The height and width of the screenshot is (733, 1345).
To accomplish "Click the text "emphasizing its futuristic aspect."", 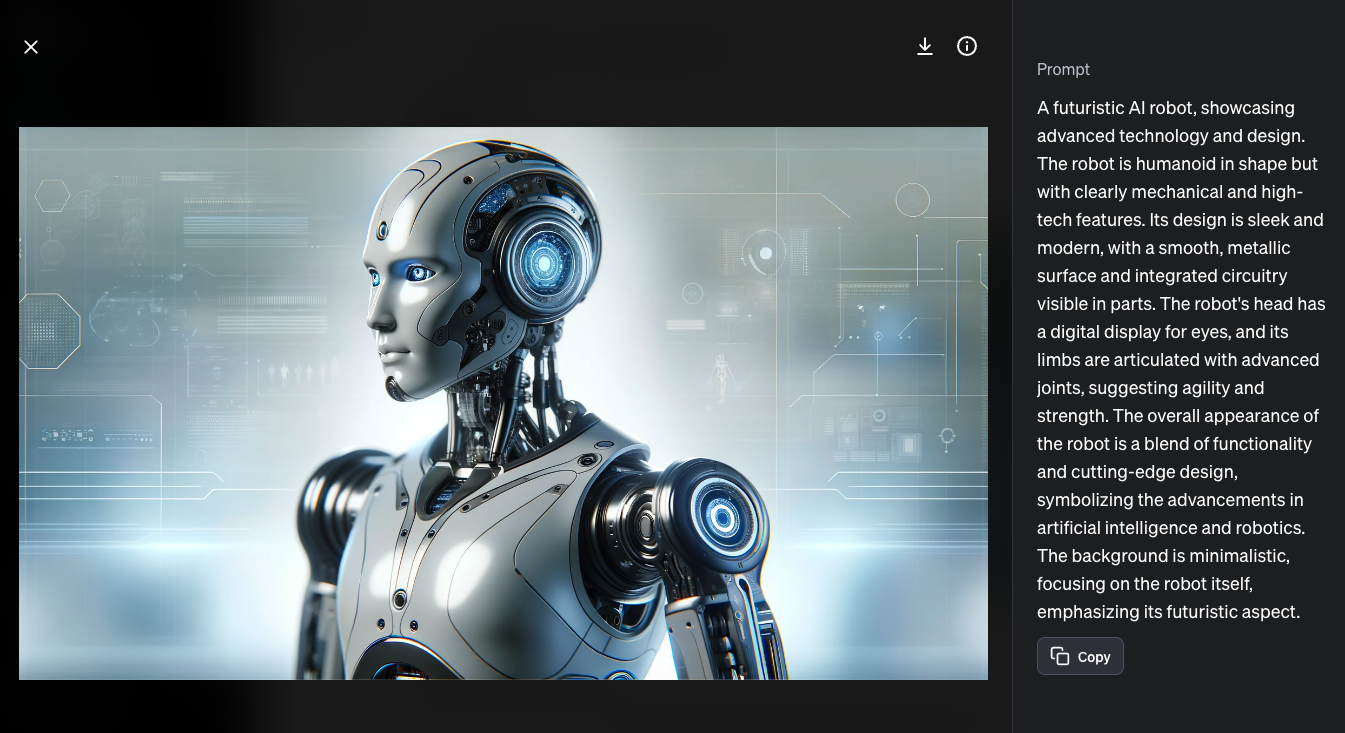I will pos(1168,612).
